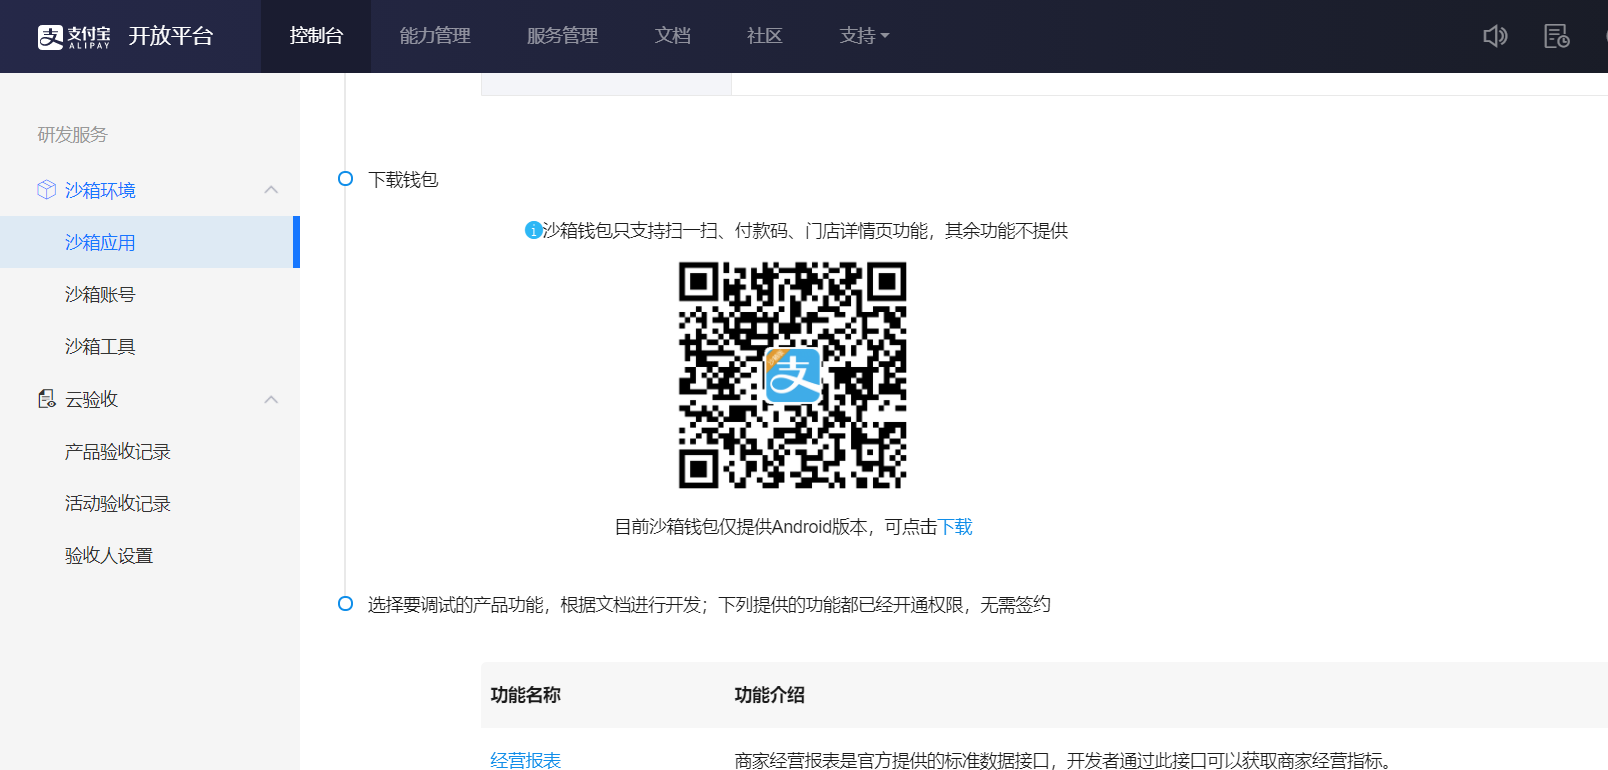Click the blue info icon beside sandbox wallet note

coord(533,230)
